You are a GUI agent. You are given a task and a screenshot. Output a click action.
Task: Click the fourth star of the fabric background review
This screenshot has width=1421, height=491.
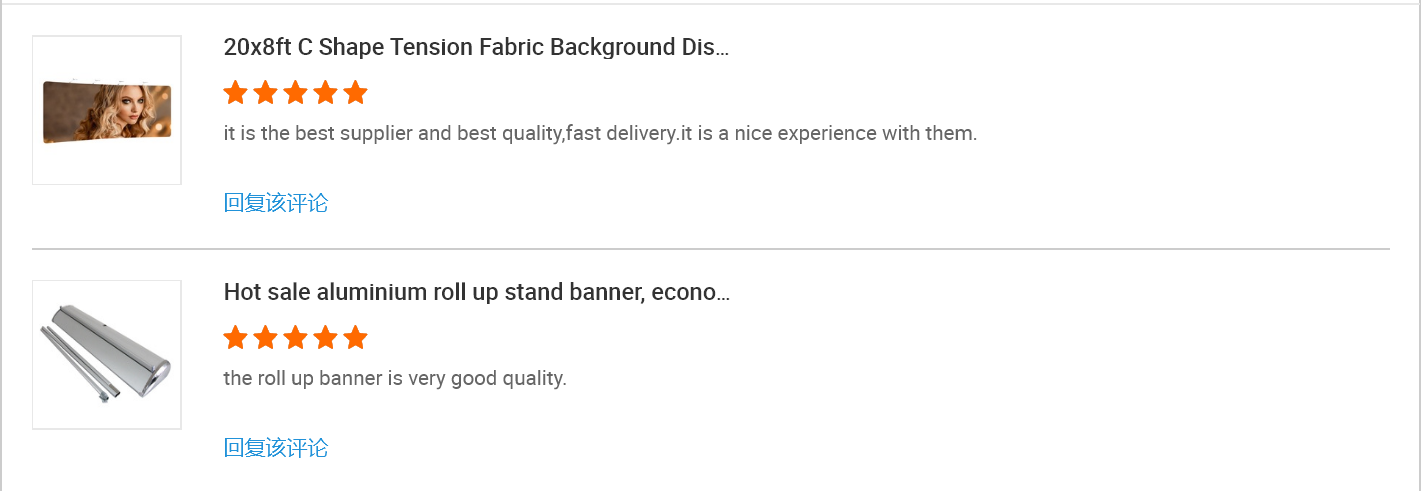(325, 93)
